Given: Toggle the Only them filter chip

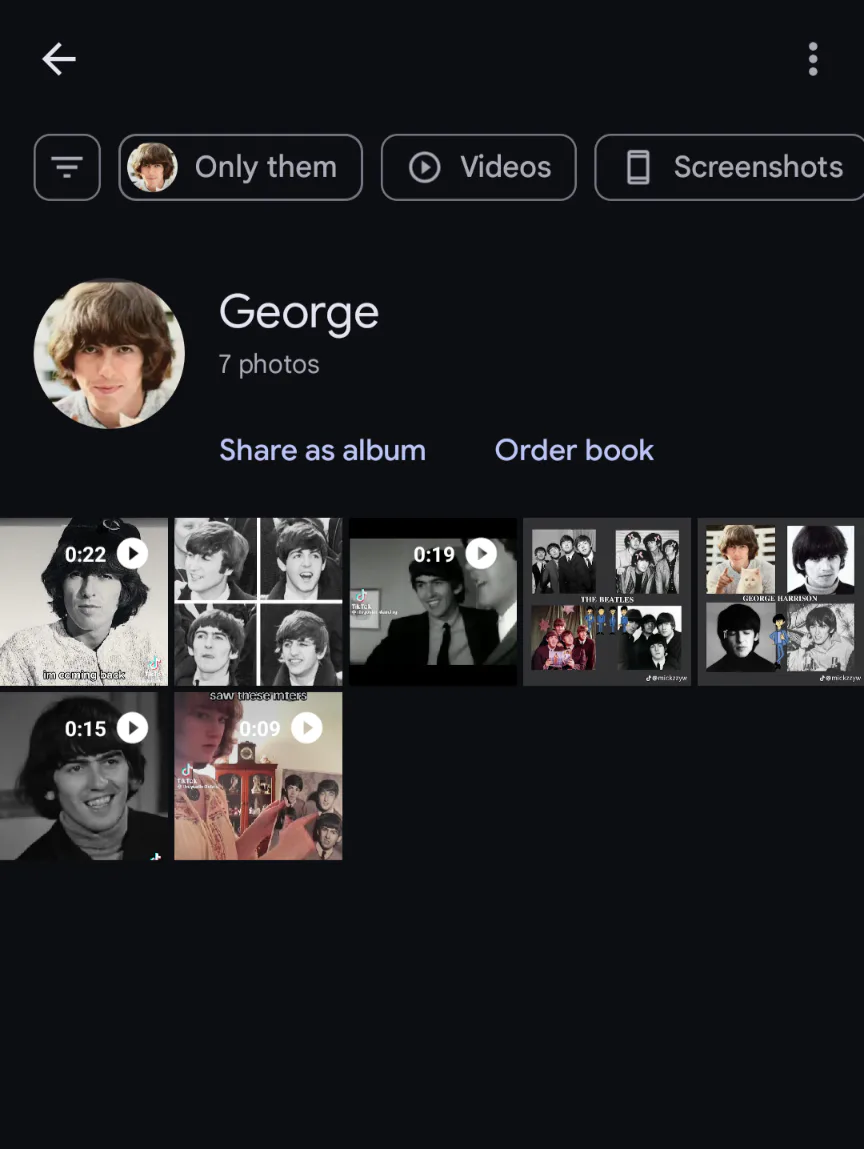Looking at the screenshot, I should [240, 167].
